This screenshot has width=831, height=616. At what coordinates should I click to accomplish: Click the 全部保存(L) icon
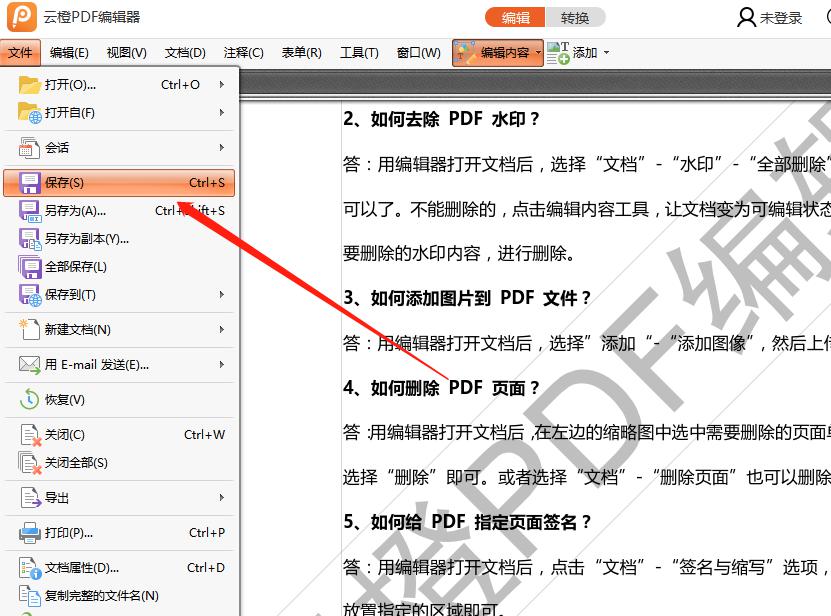click(x=30, y=267)
